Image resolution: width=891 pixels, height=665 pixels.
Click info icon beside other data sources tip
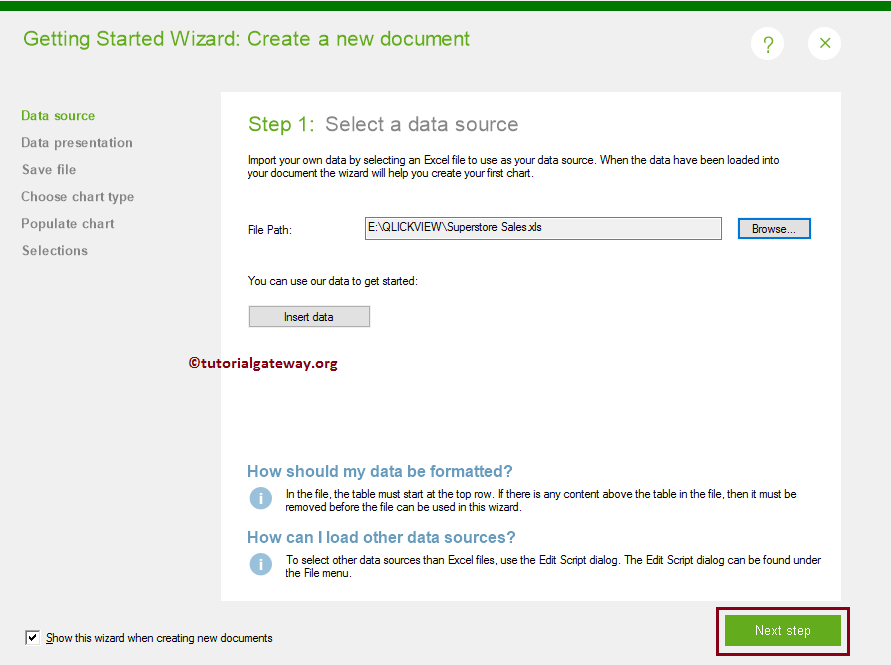260,563
